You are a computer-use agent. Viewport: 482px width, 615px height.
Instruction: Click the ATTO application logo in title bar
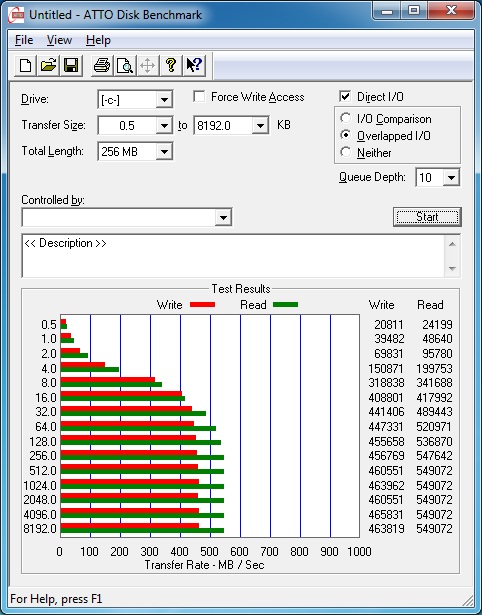coord(16,15)
